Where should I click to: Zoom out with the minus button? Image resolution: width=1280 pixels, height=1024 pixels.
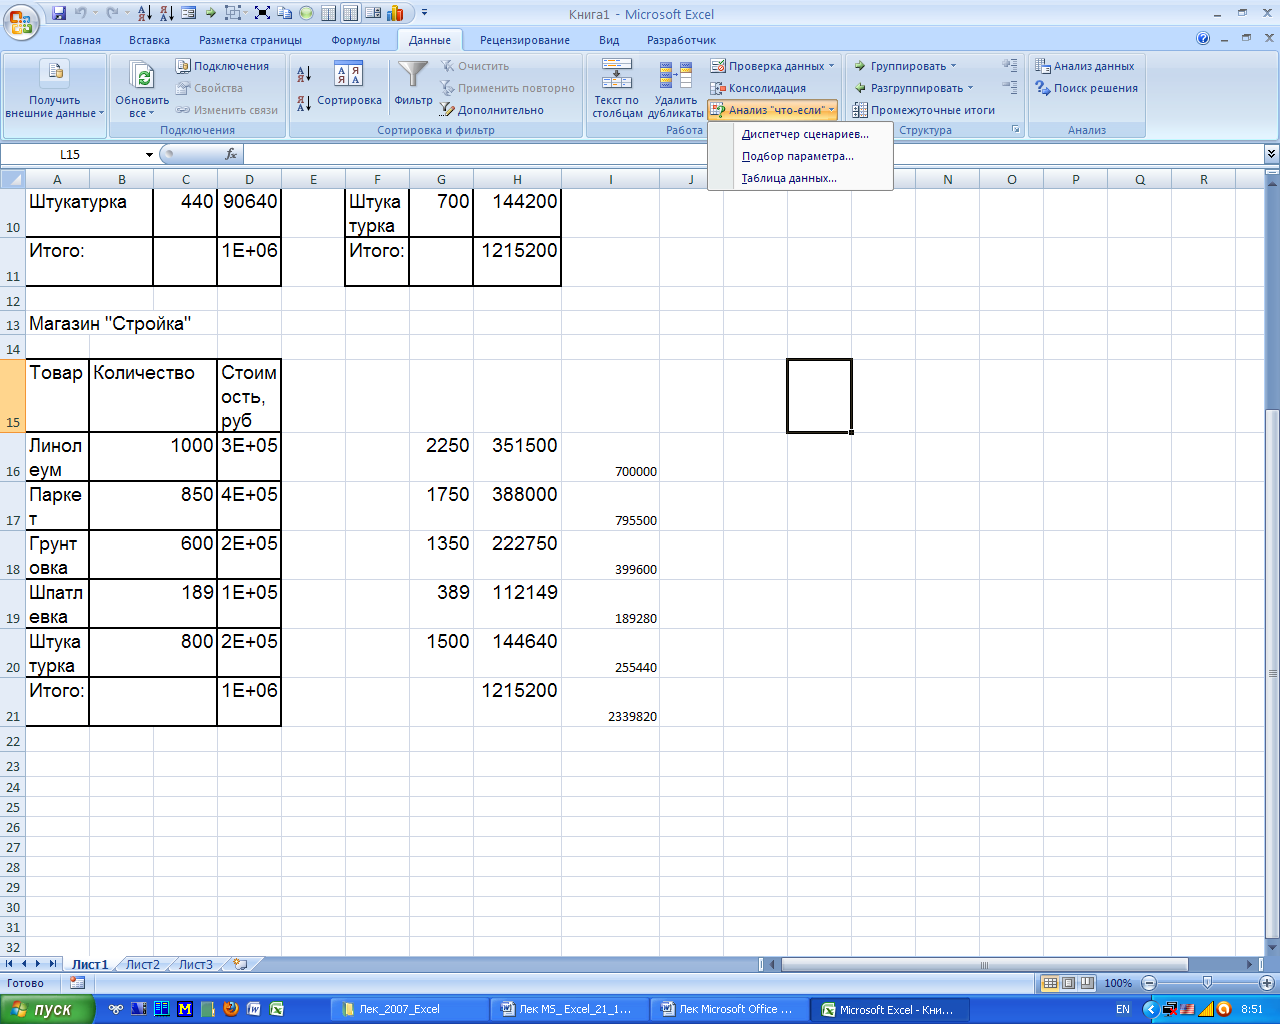(1149, 983)
